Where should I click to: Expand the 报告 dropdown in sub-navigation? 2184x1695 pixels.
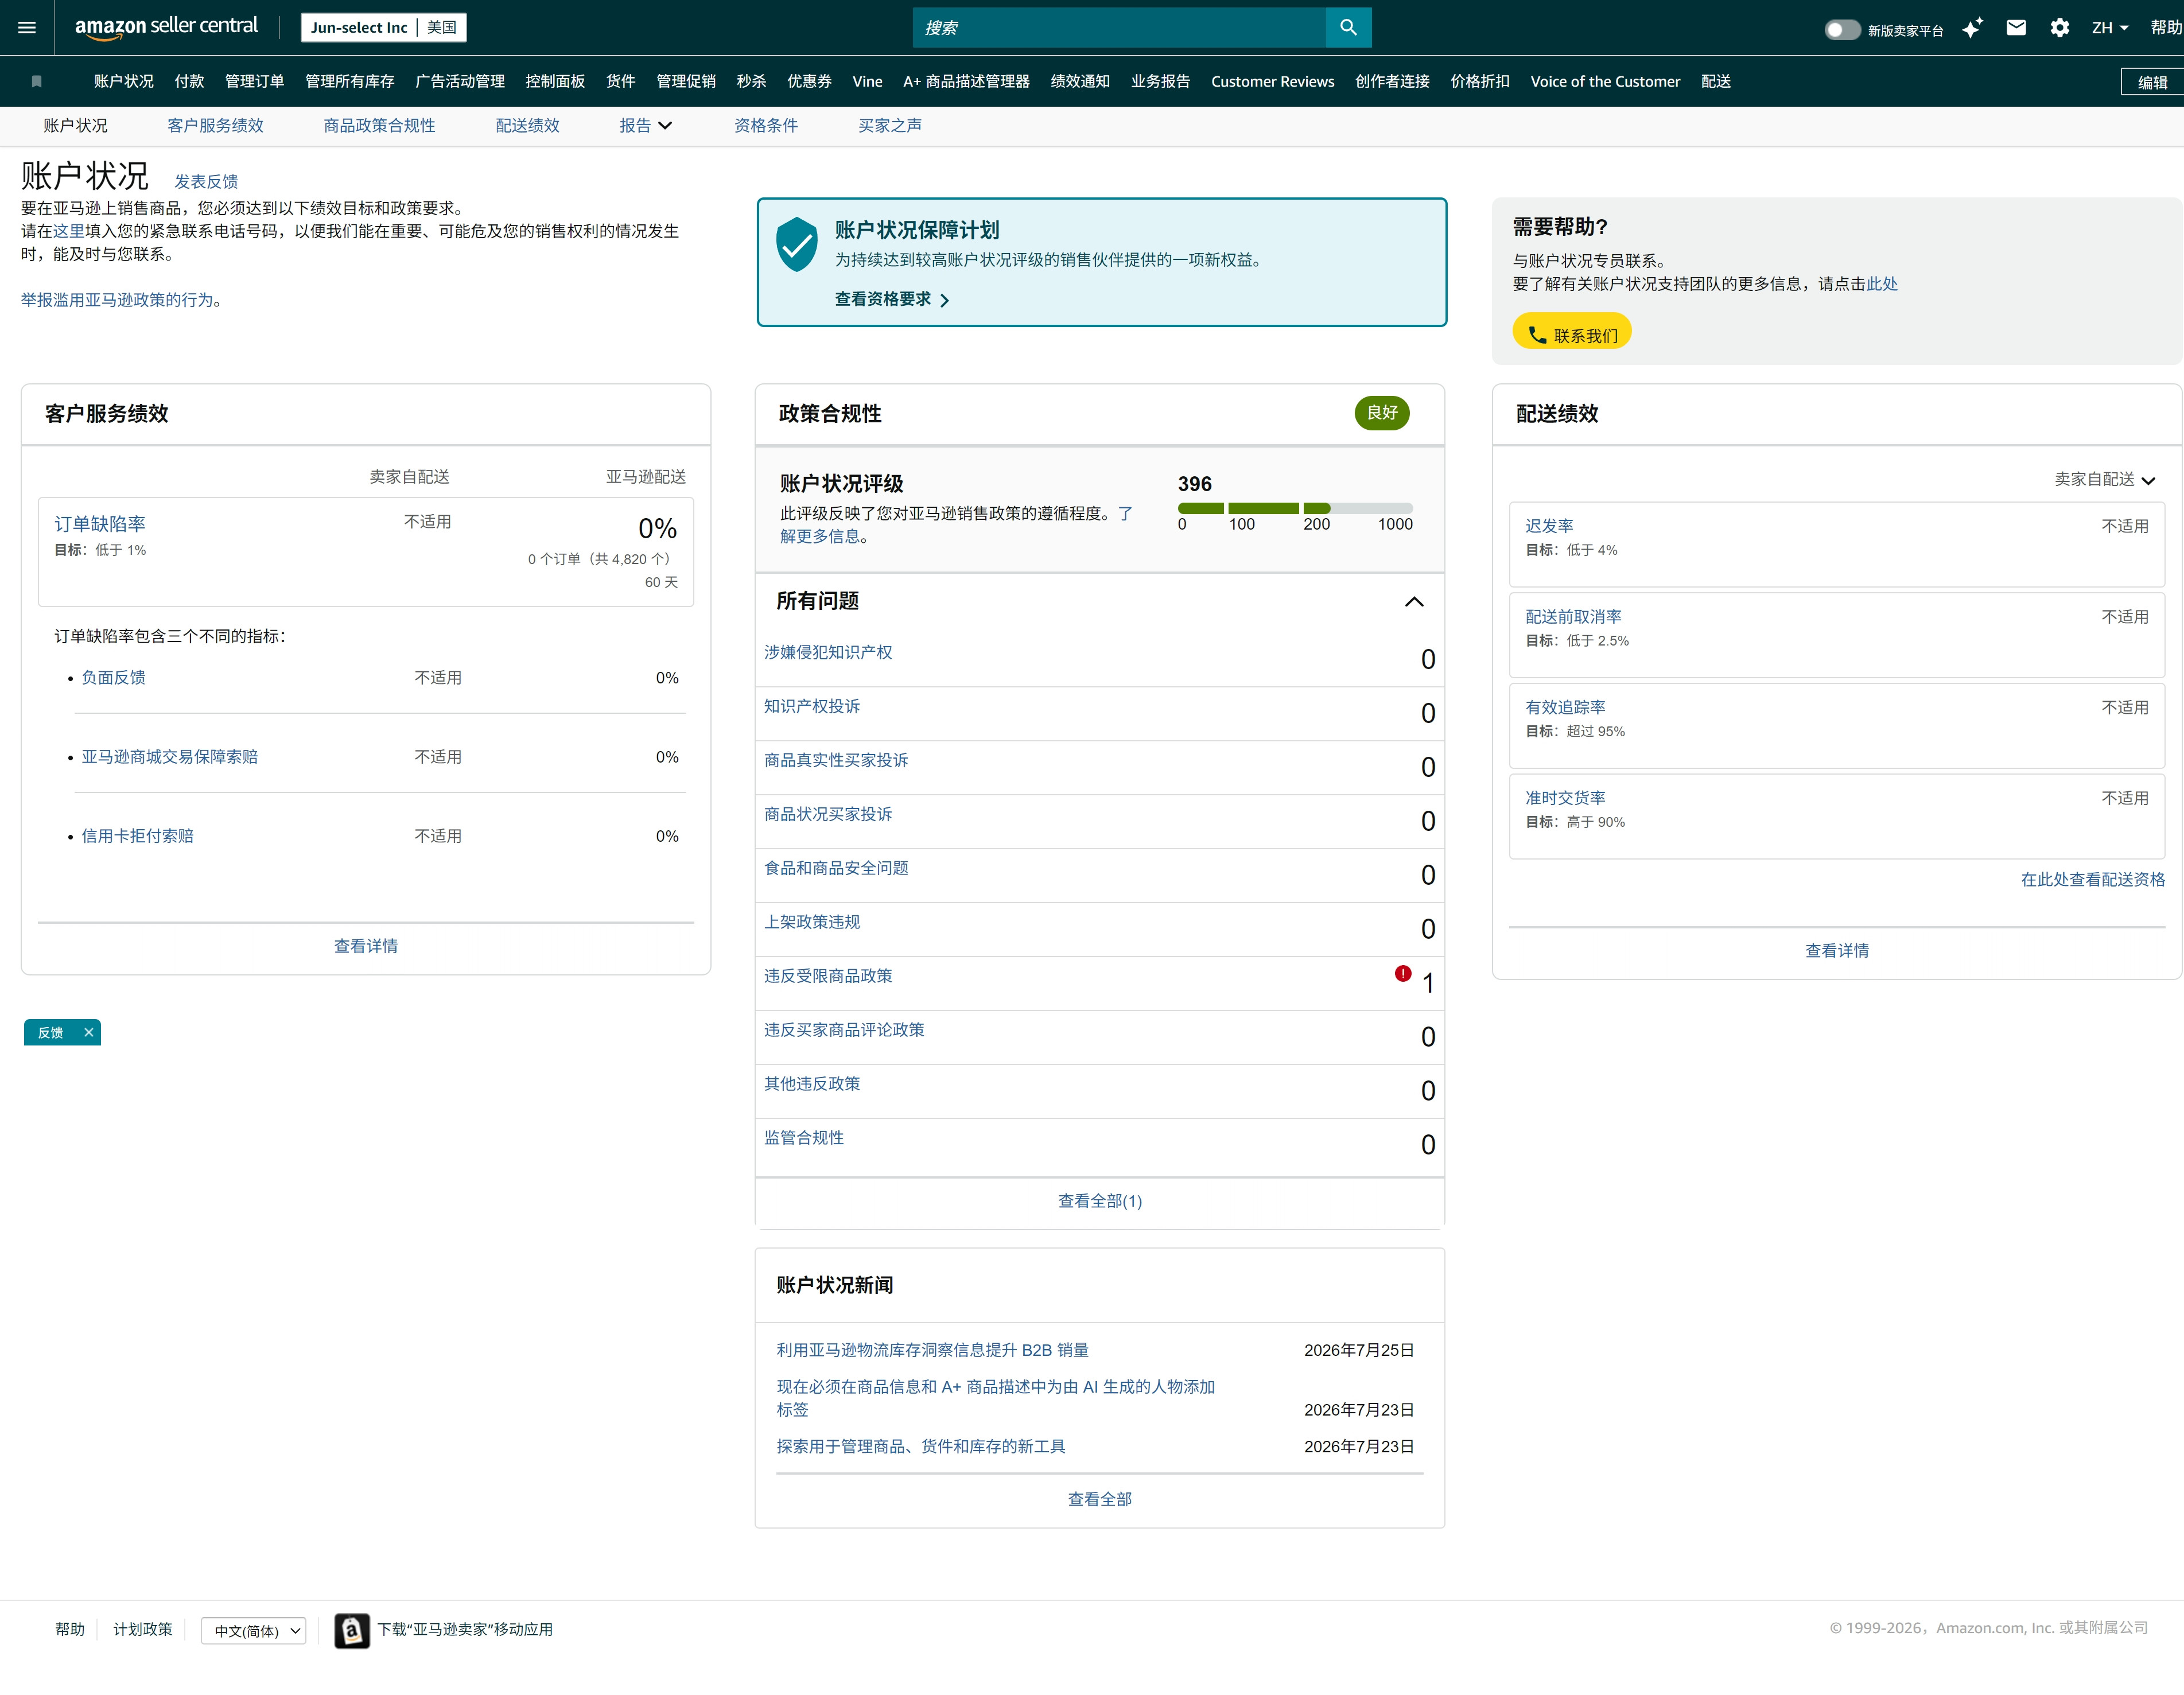[646, 126]
